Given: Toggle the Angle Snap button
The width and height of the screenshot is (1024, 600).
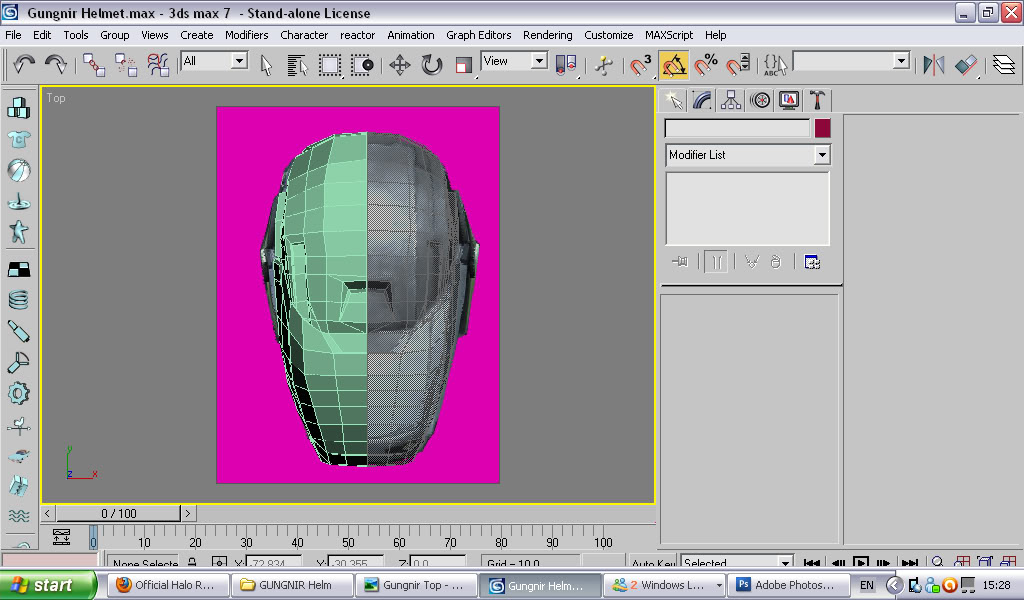Looking at the screenshot, I should 674,65.
